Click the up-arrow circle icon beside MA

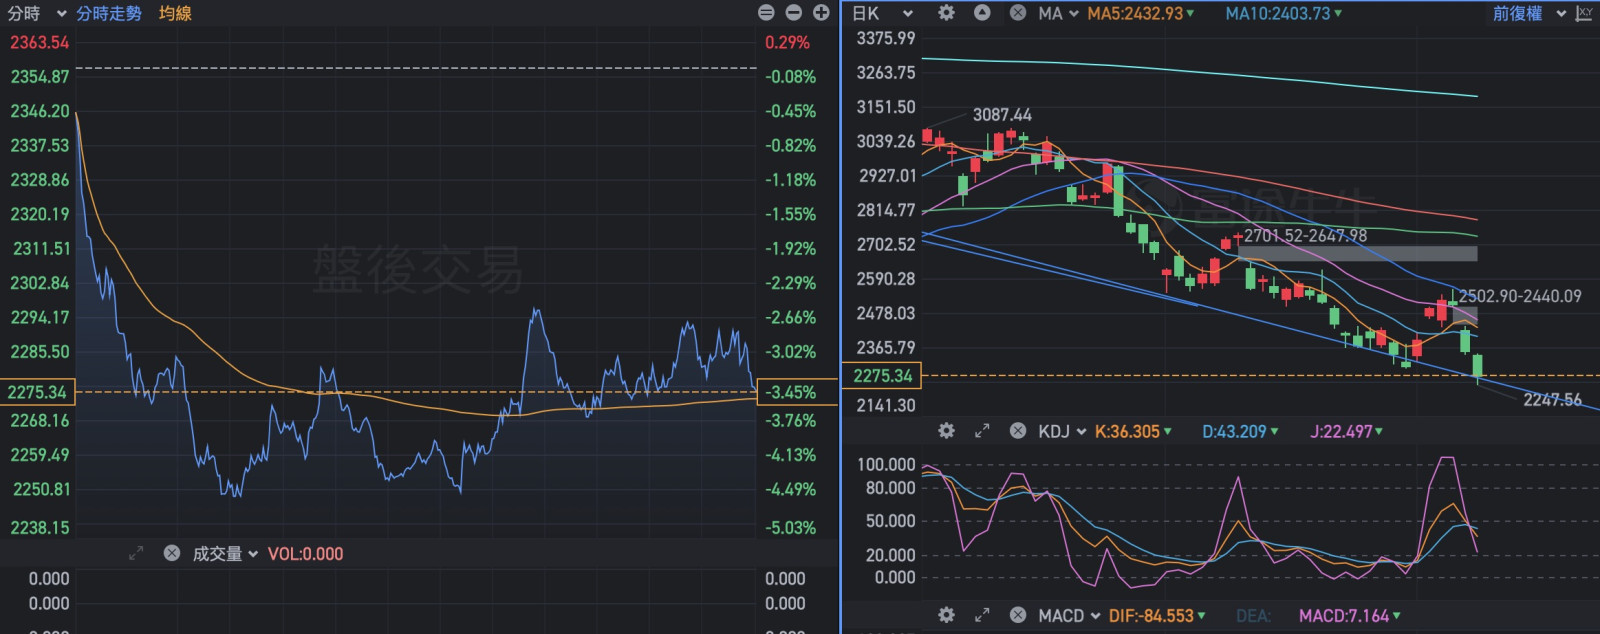982,13
